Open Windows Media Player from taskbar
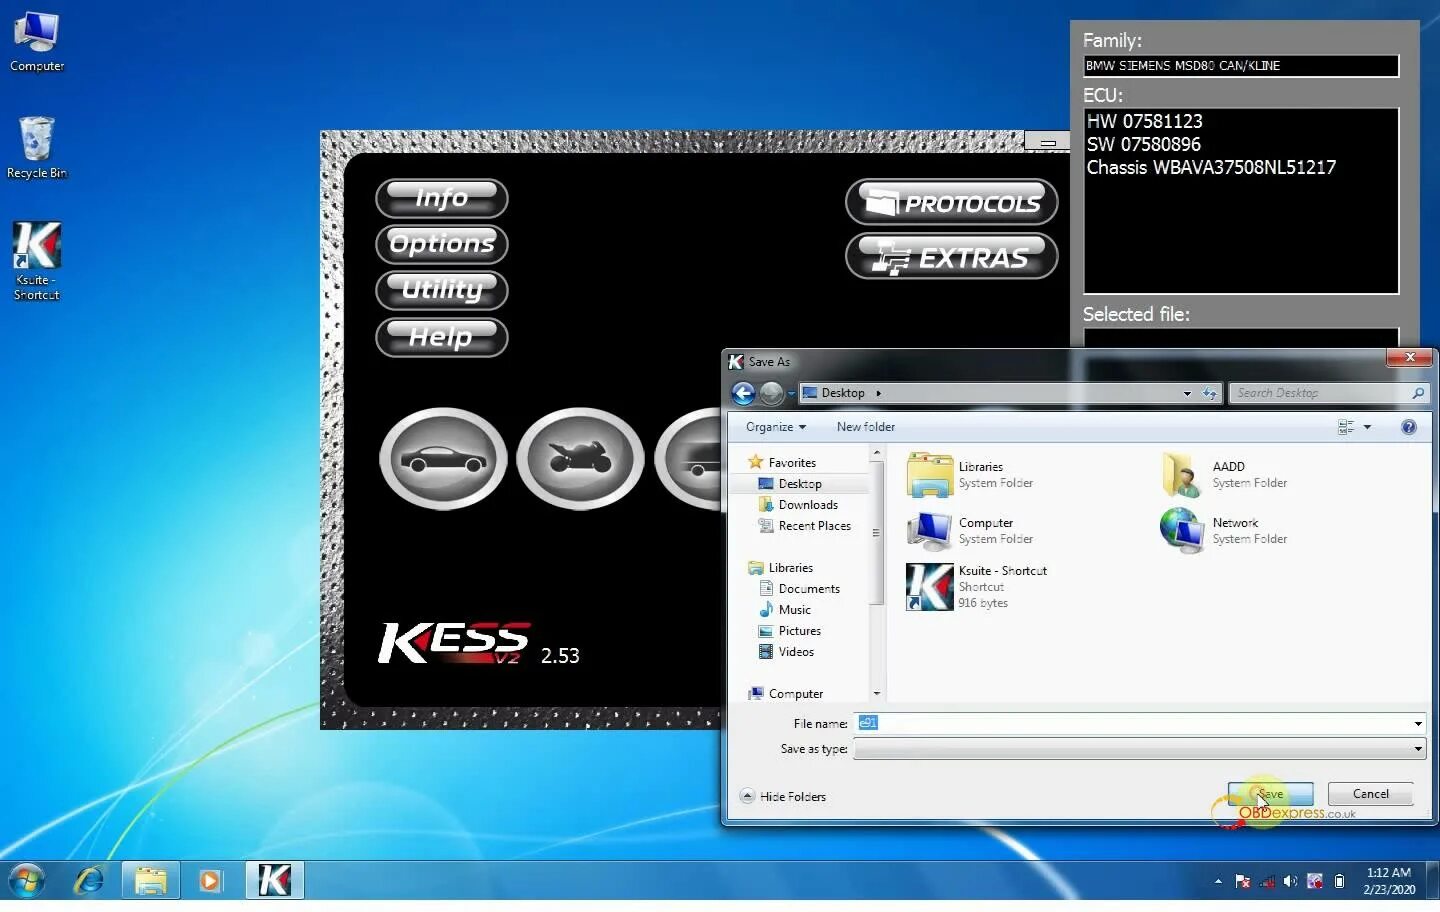The width and height of the screenshot is (1440, 912). point(210,881)
